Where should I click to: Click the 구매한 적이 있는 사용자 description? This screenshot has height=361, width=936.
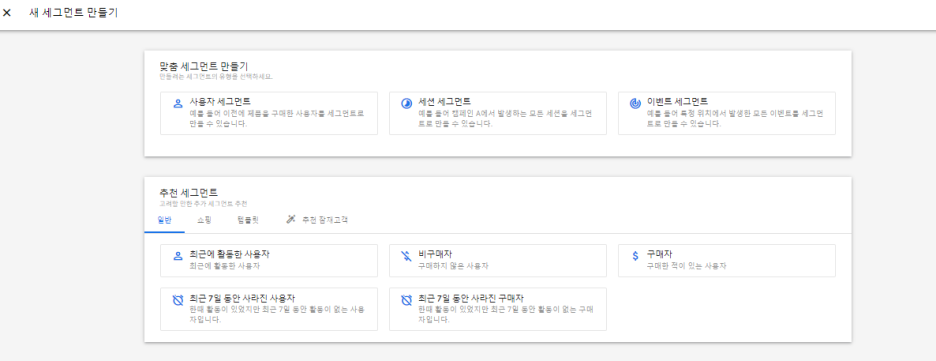686,266
